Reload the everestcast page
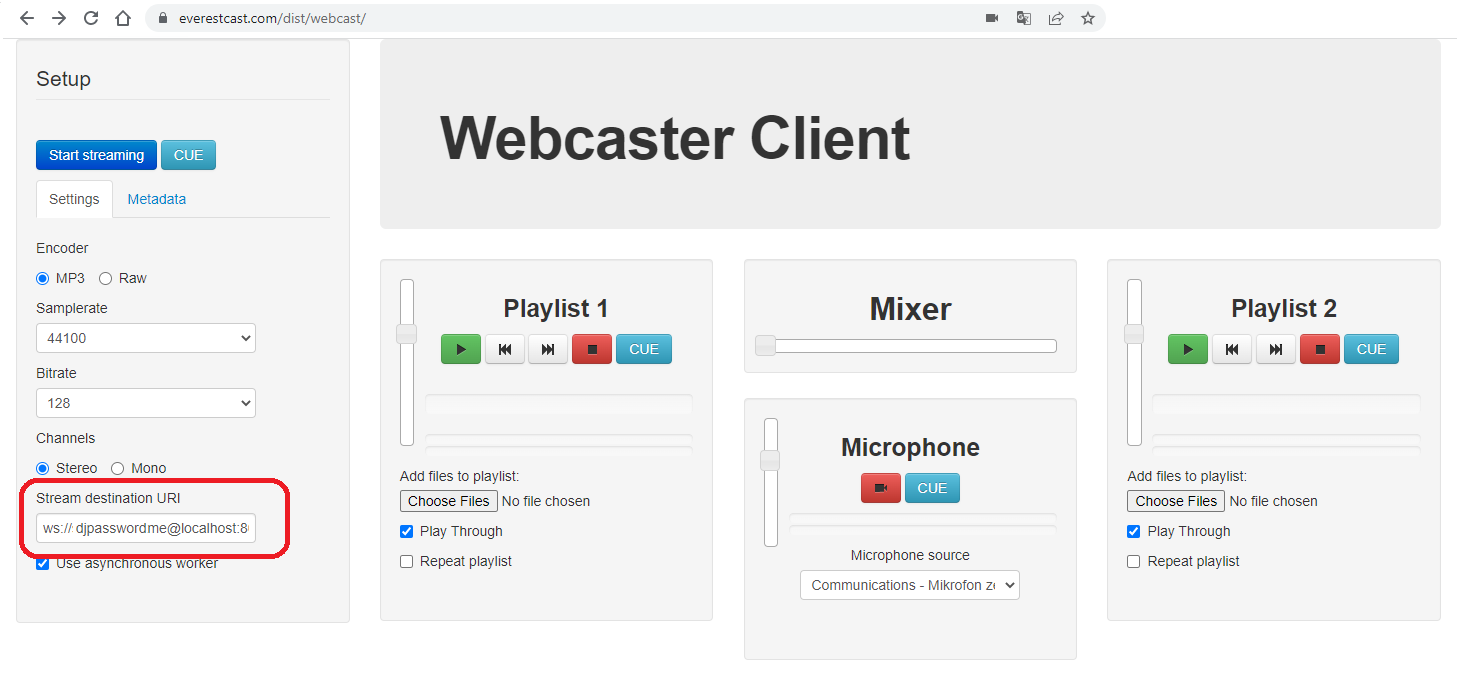 pyautogui.click(x=91, y=18)
